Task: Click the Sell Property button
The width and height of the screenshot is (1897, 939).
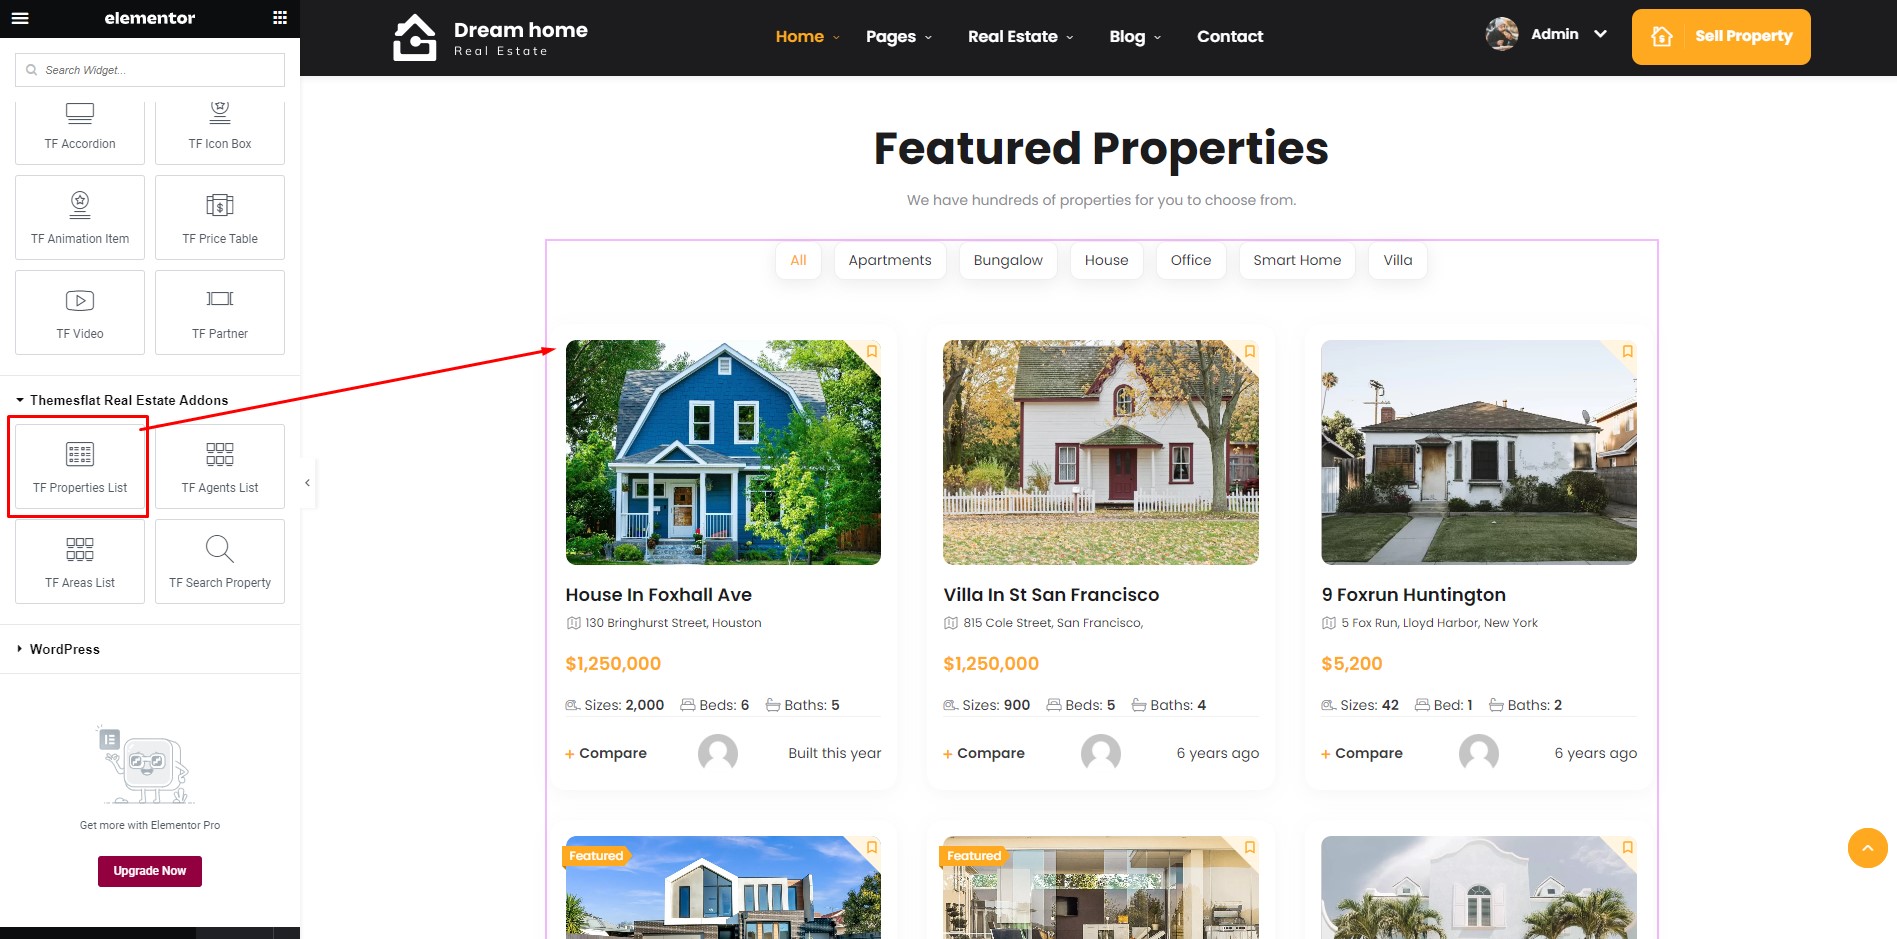Action: 1721,37
